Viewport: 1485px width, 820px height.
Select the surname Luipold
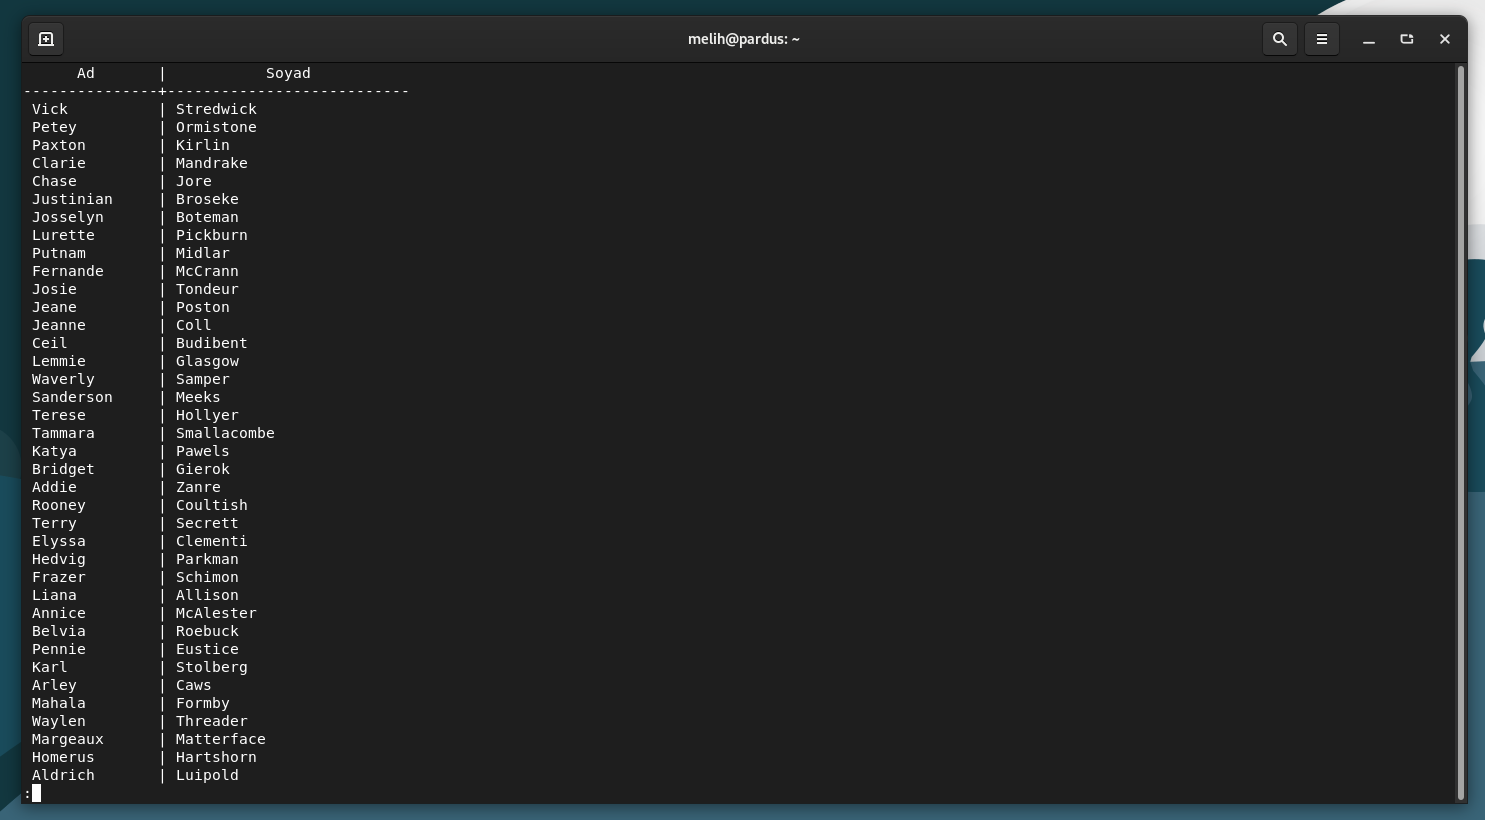coord(207,775)
